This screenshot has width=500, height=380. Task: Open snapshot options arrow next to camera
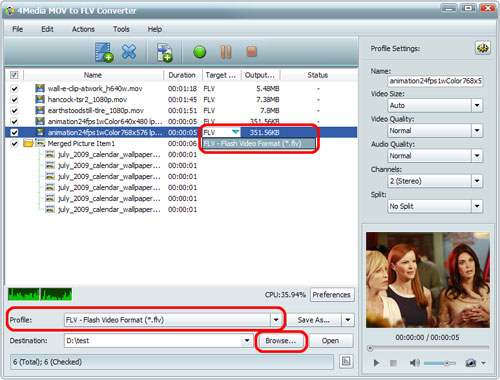pos(483,363)
